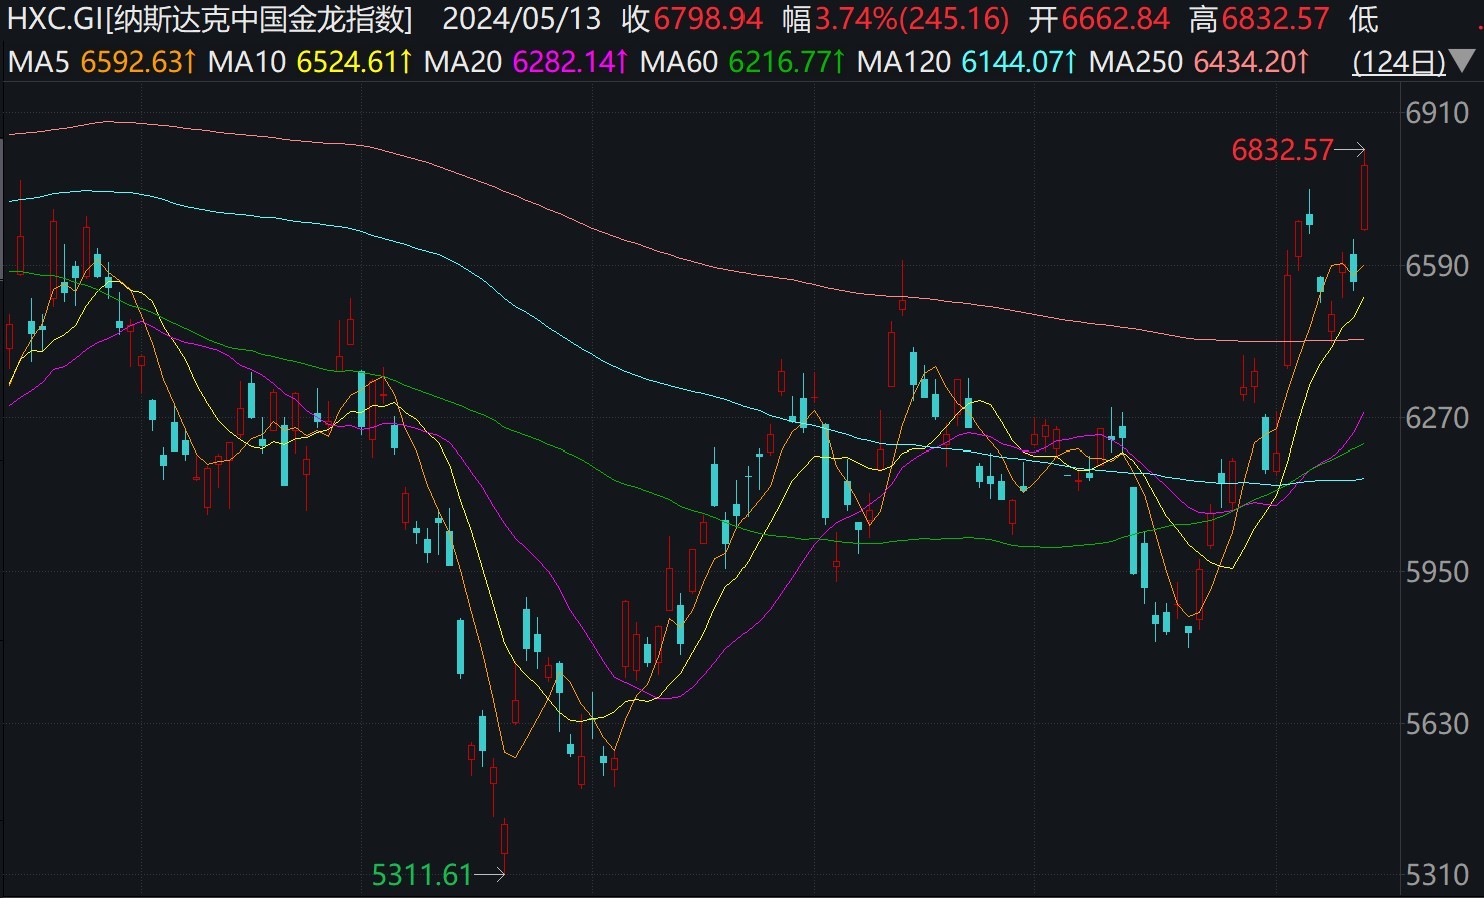Click the 5950 price axis label

[x=1437, y=572]
